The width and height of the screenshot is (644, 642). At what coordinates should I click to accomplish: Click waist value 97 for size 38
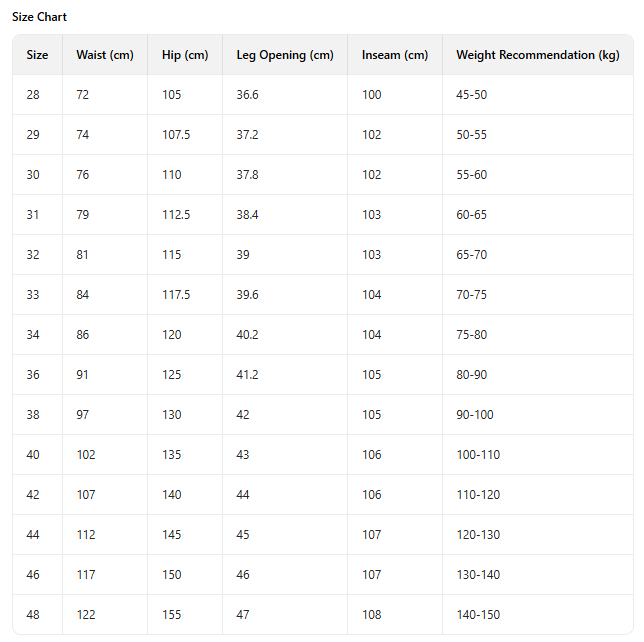point(83,415)
